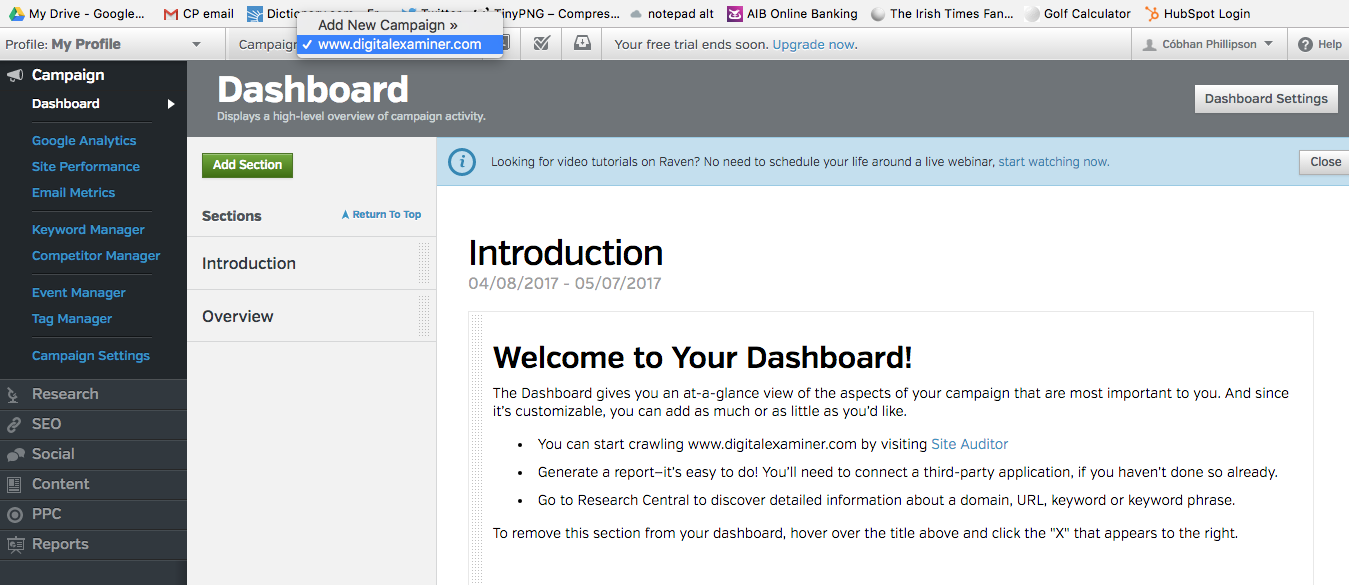Choose Add New Campaign in dropdown
Screen dimensions: 1349x585
point(400,25)
